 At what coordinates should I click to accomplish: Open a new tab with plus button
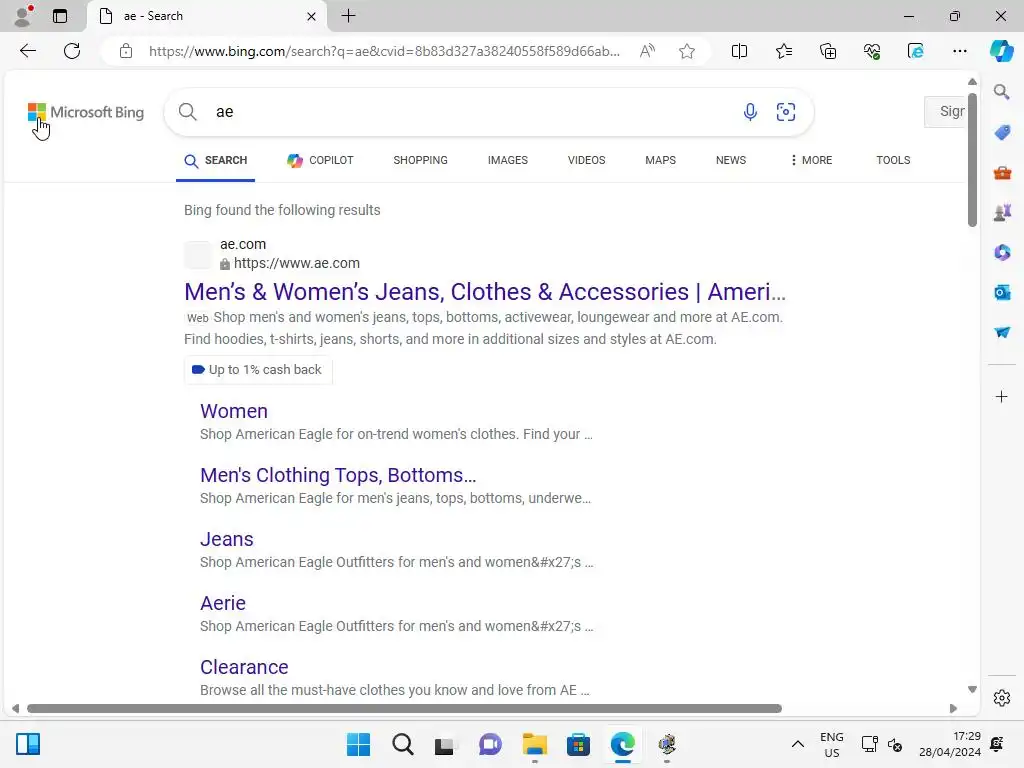point(349,16)
